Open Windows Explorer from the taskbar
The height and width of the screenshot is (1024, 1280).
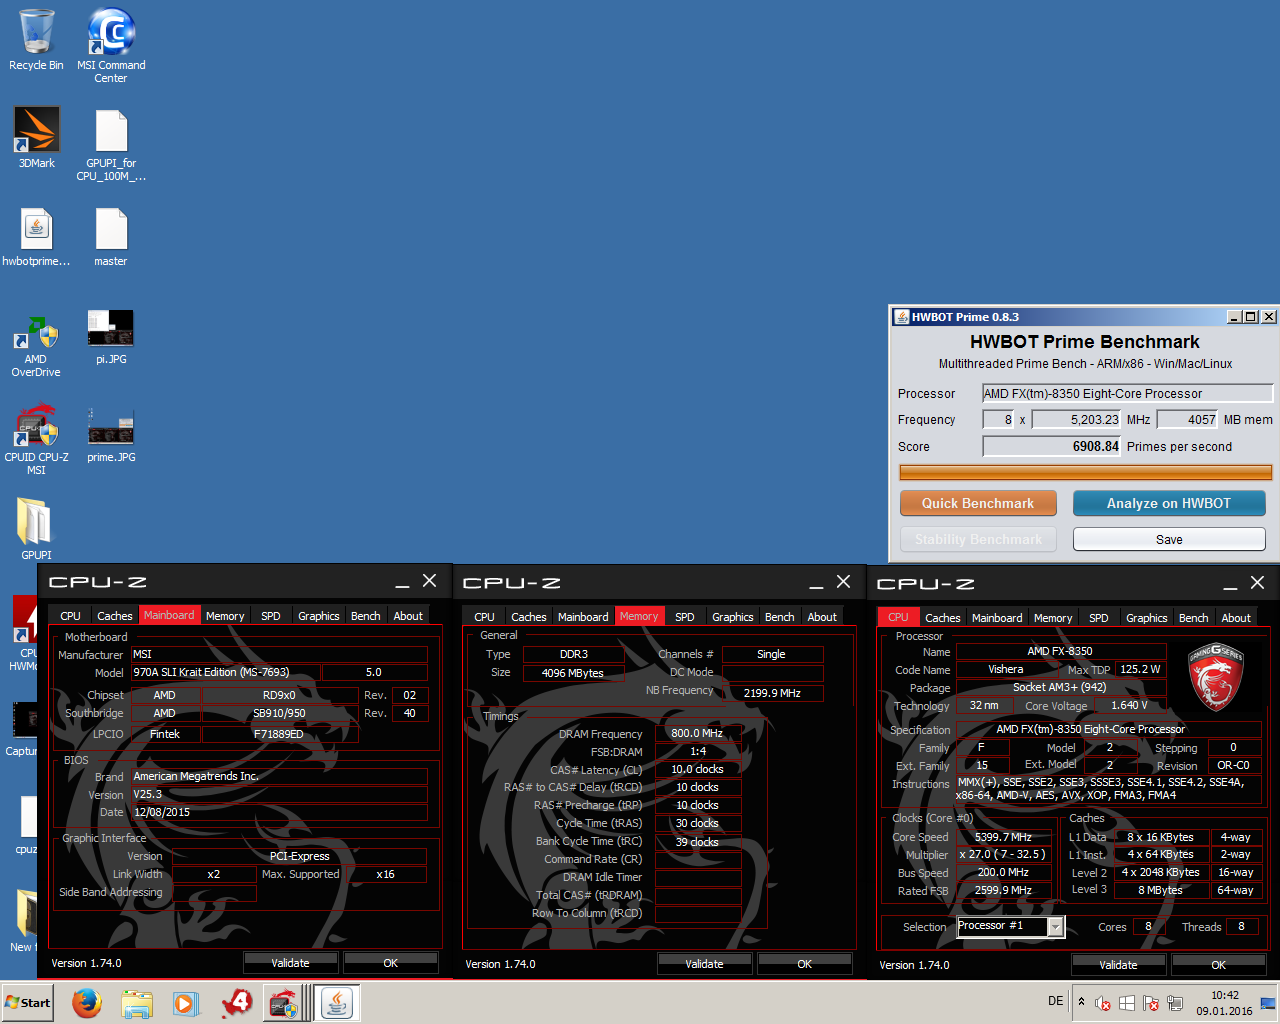coord(136,1003)
